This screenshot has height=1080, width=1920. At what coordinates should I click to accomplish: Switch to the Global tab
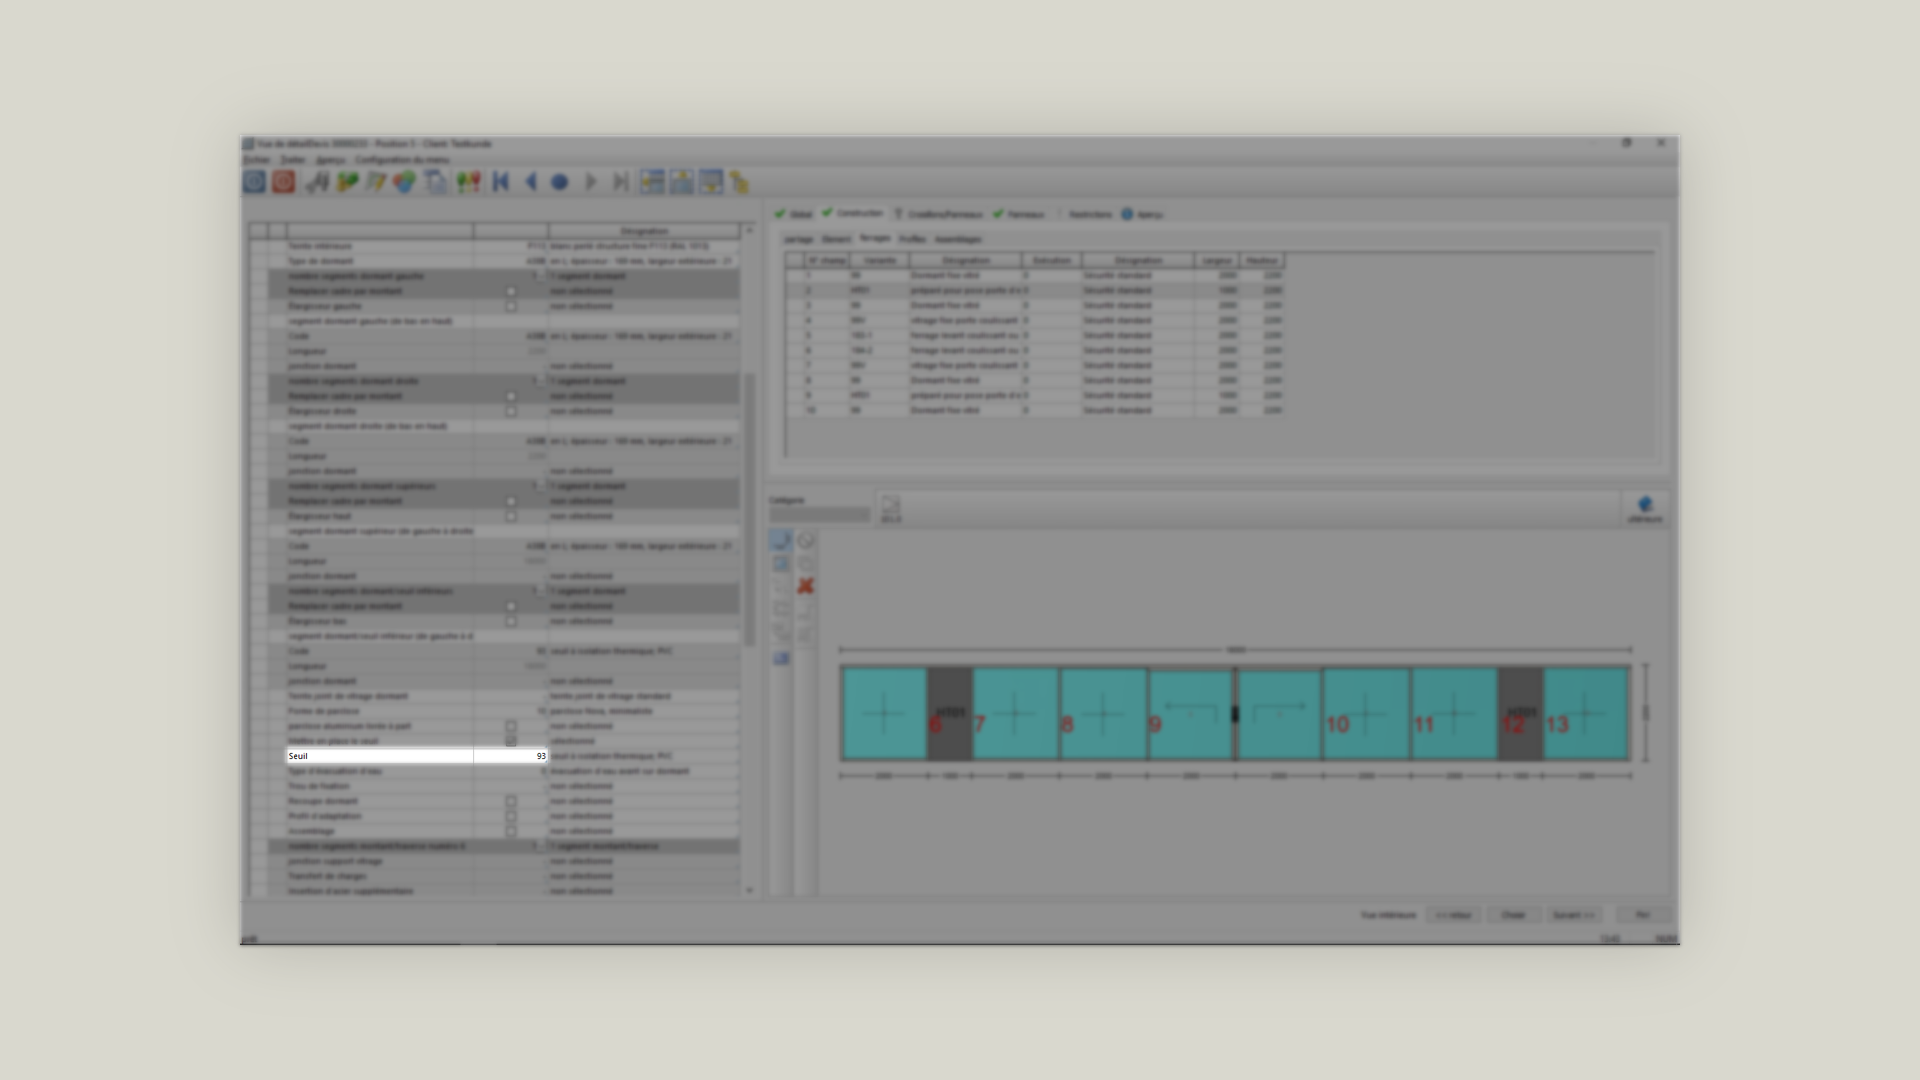(x=794, y=214)
